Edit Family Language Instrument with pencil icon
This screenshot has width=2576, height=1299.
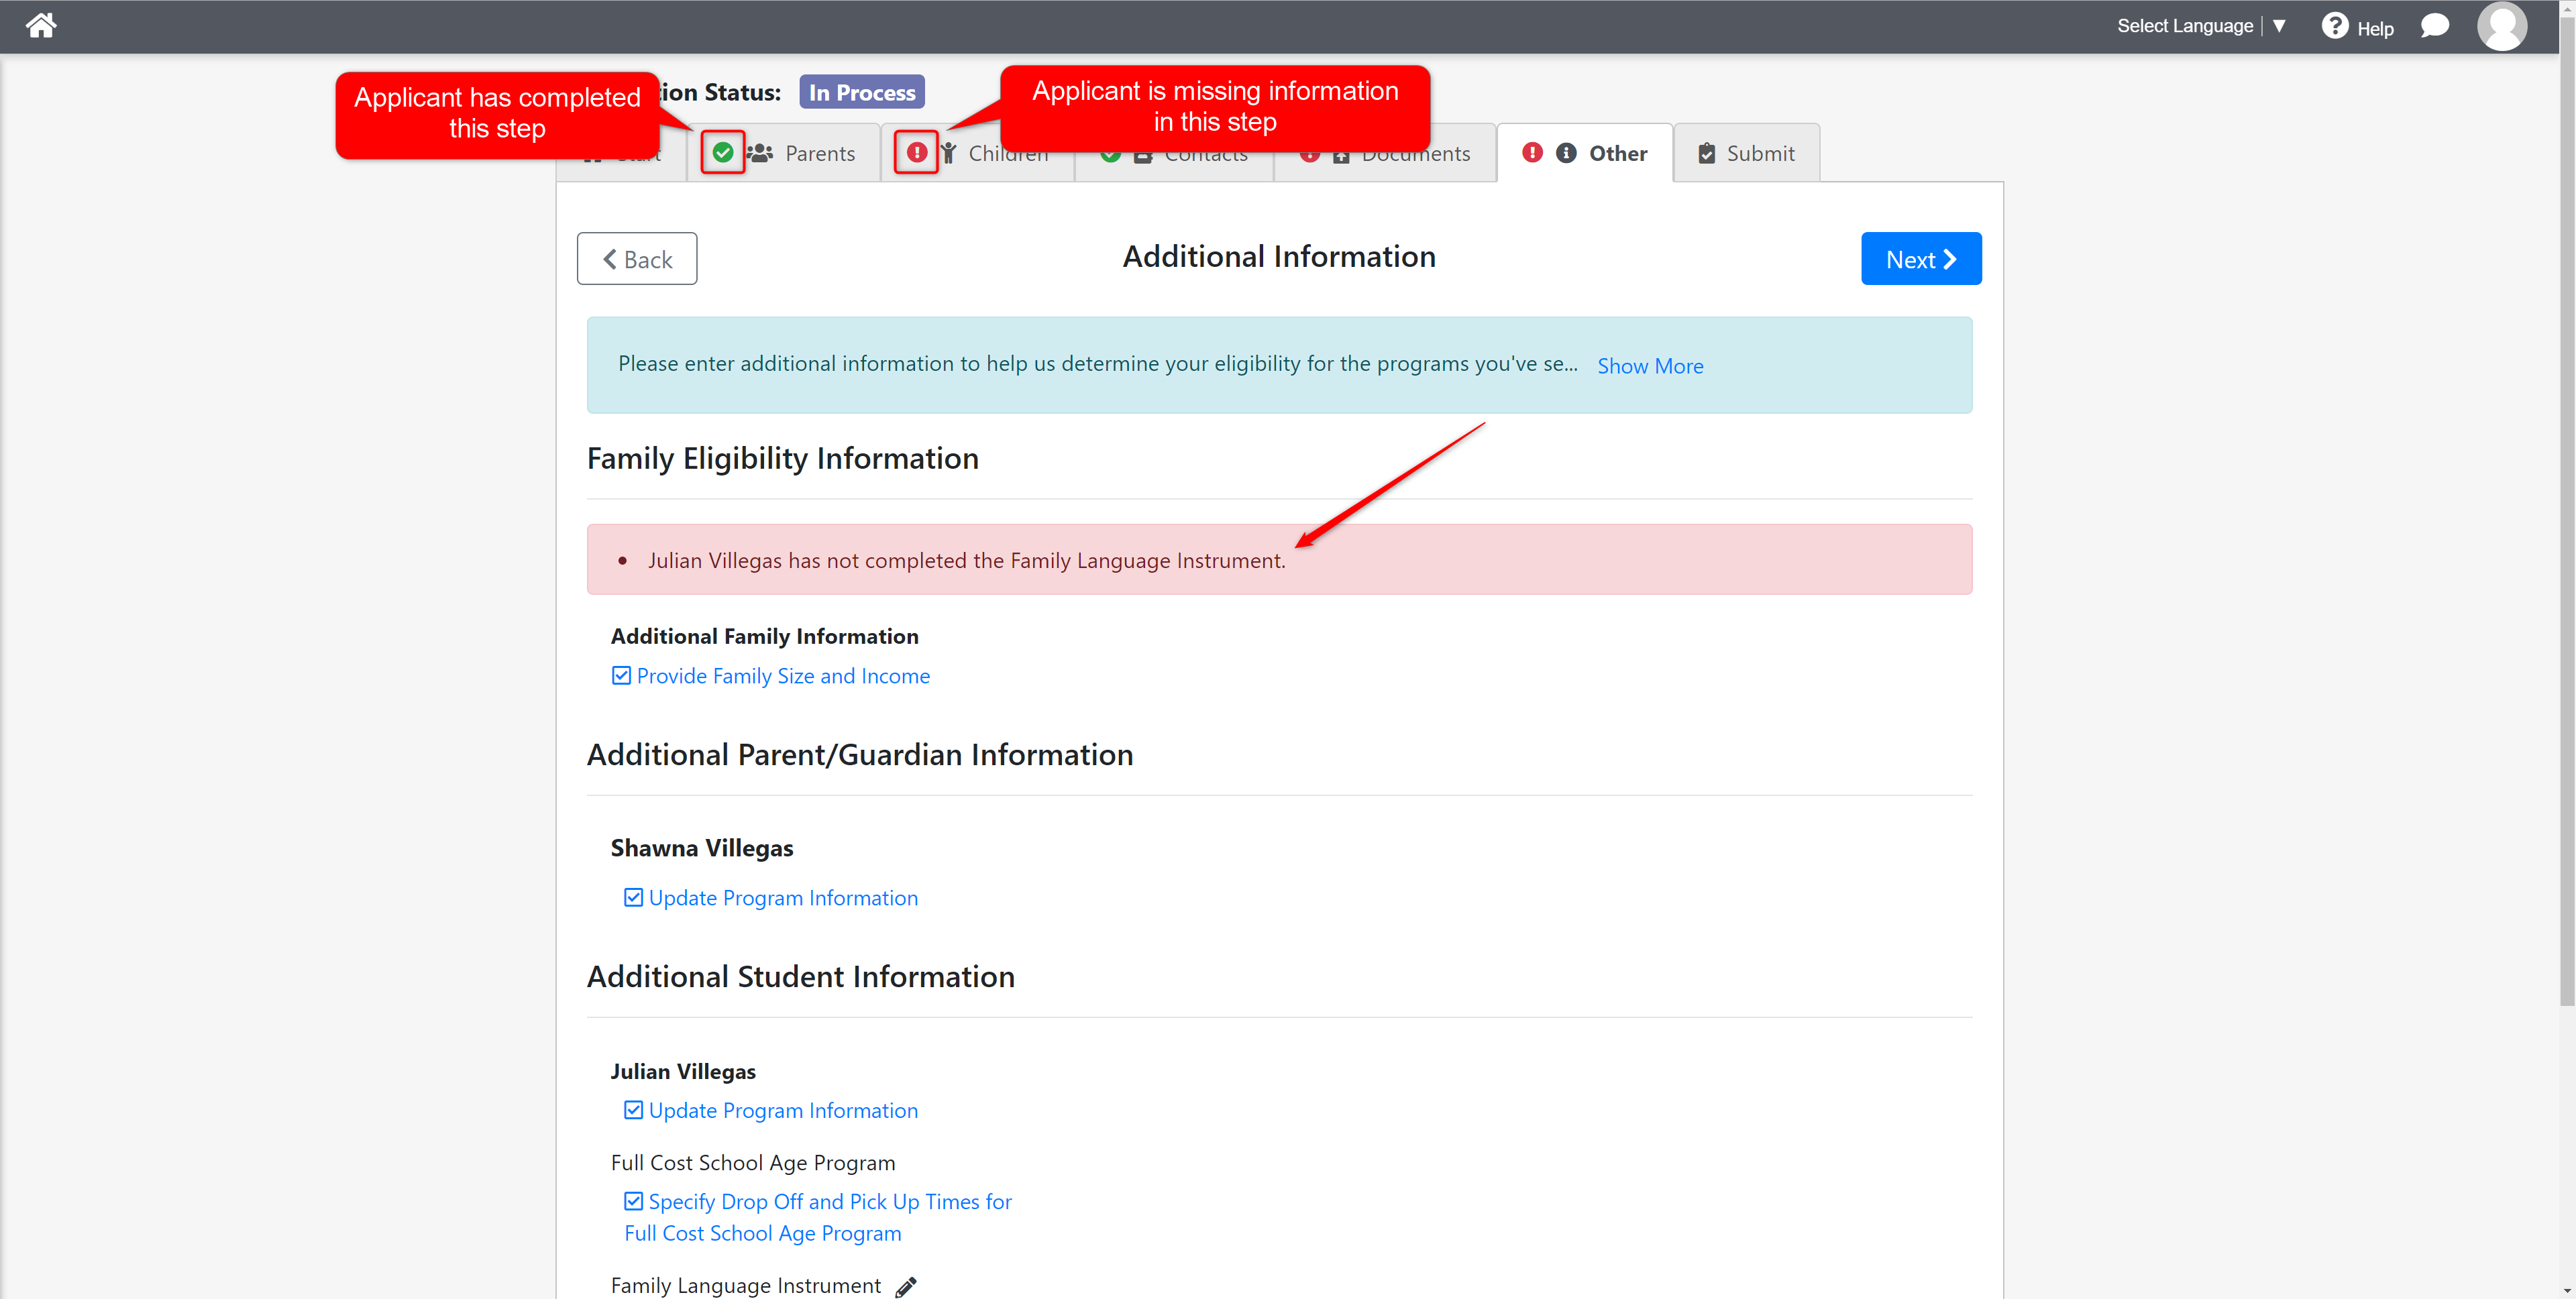pos(906,1287)
